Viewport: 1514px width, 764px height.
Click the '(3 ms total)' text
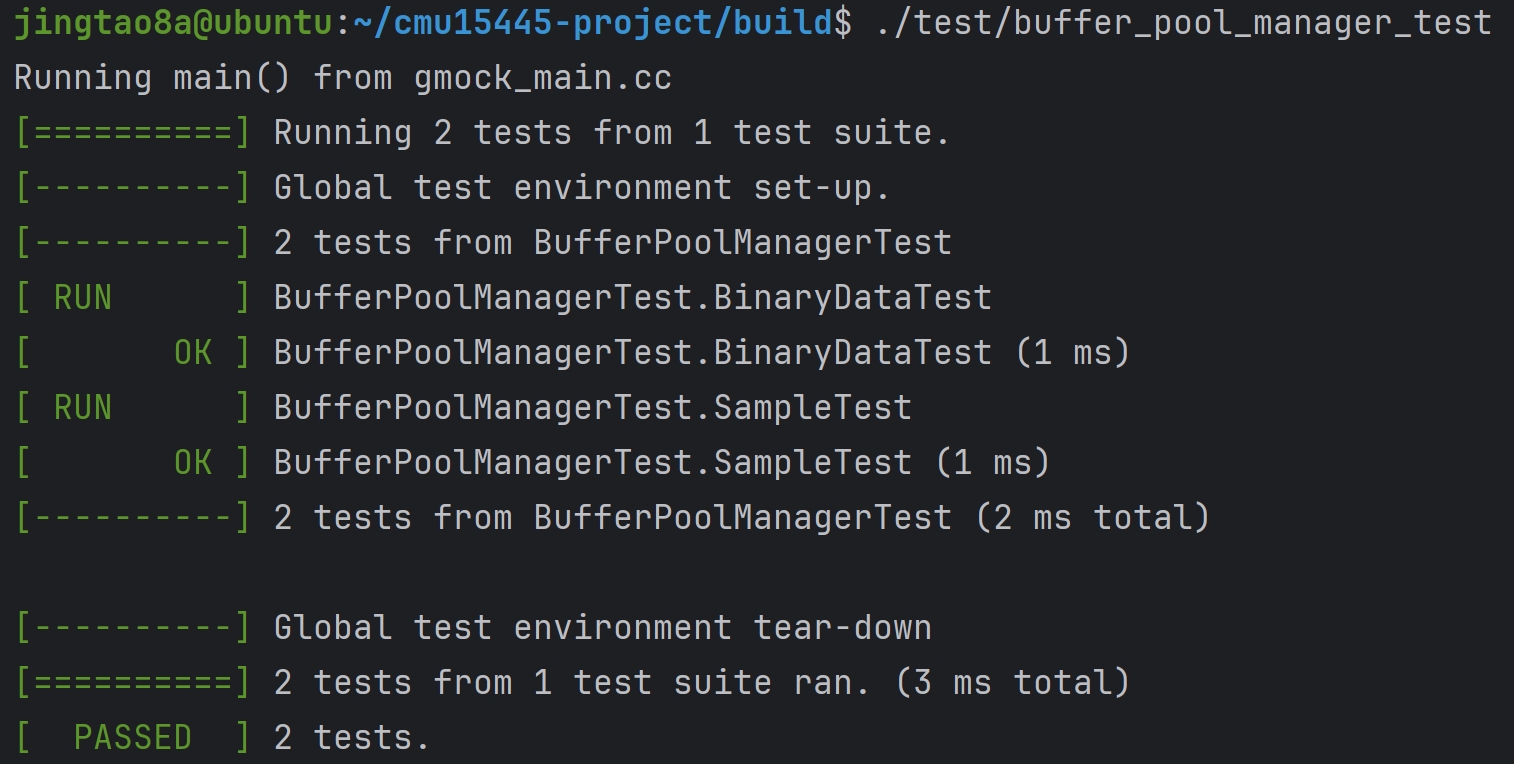click(x=1012, y=683)
